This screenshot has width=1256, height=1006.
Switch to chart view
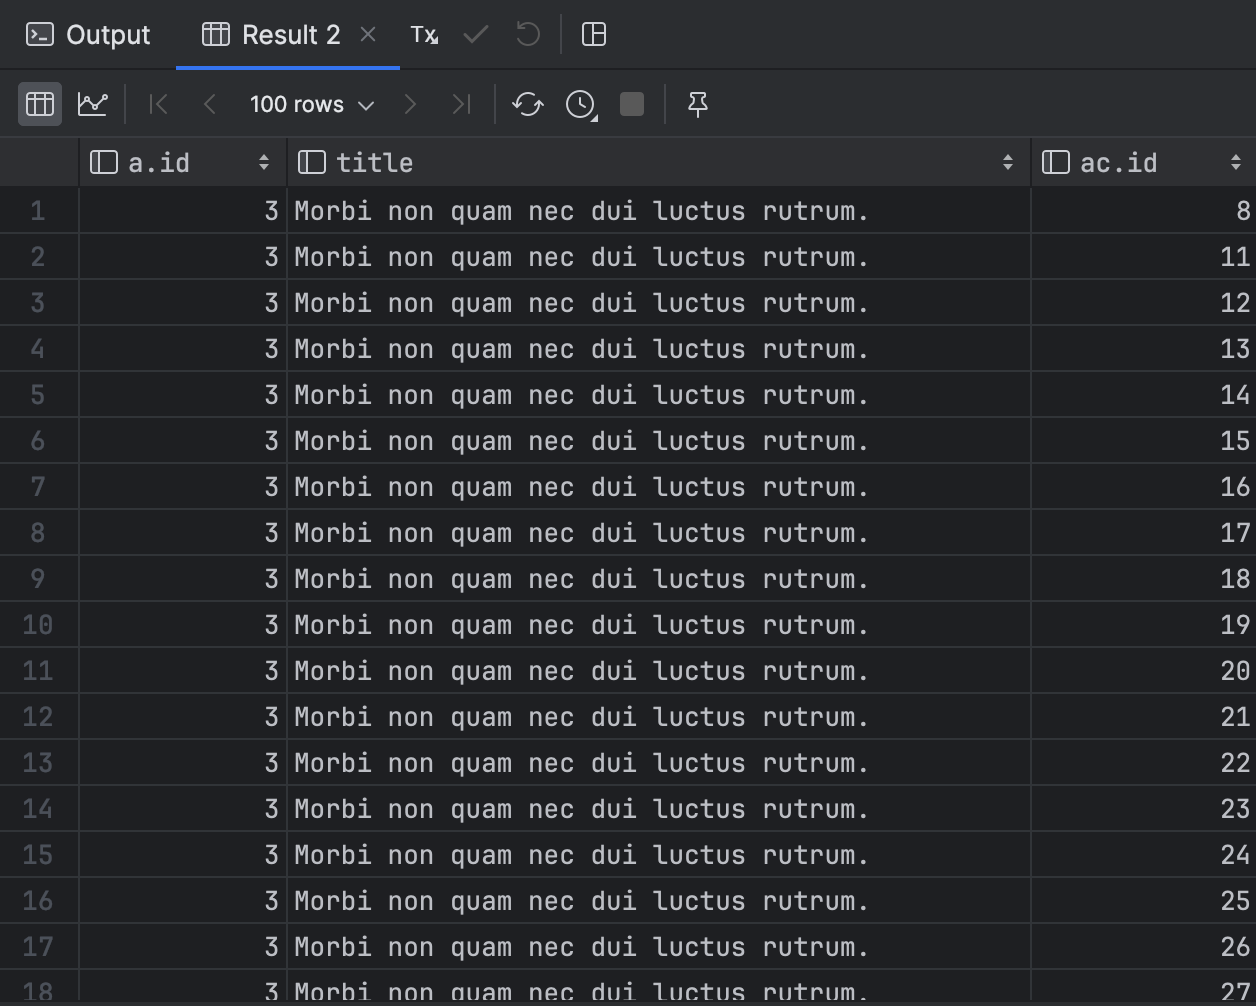93,104
